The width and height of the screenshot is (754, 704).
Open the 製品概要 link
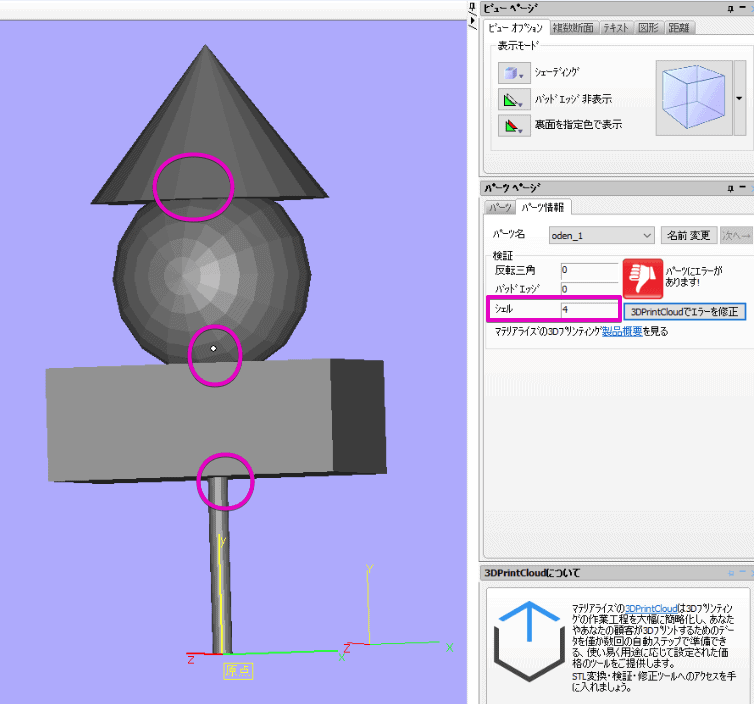622,330
